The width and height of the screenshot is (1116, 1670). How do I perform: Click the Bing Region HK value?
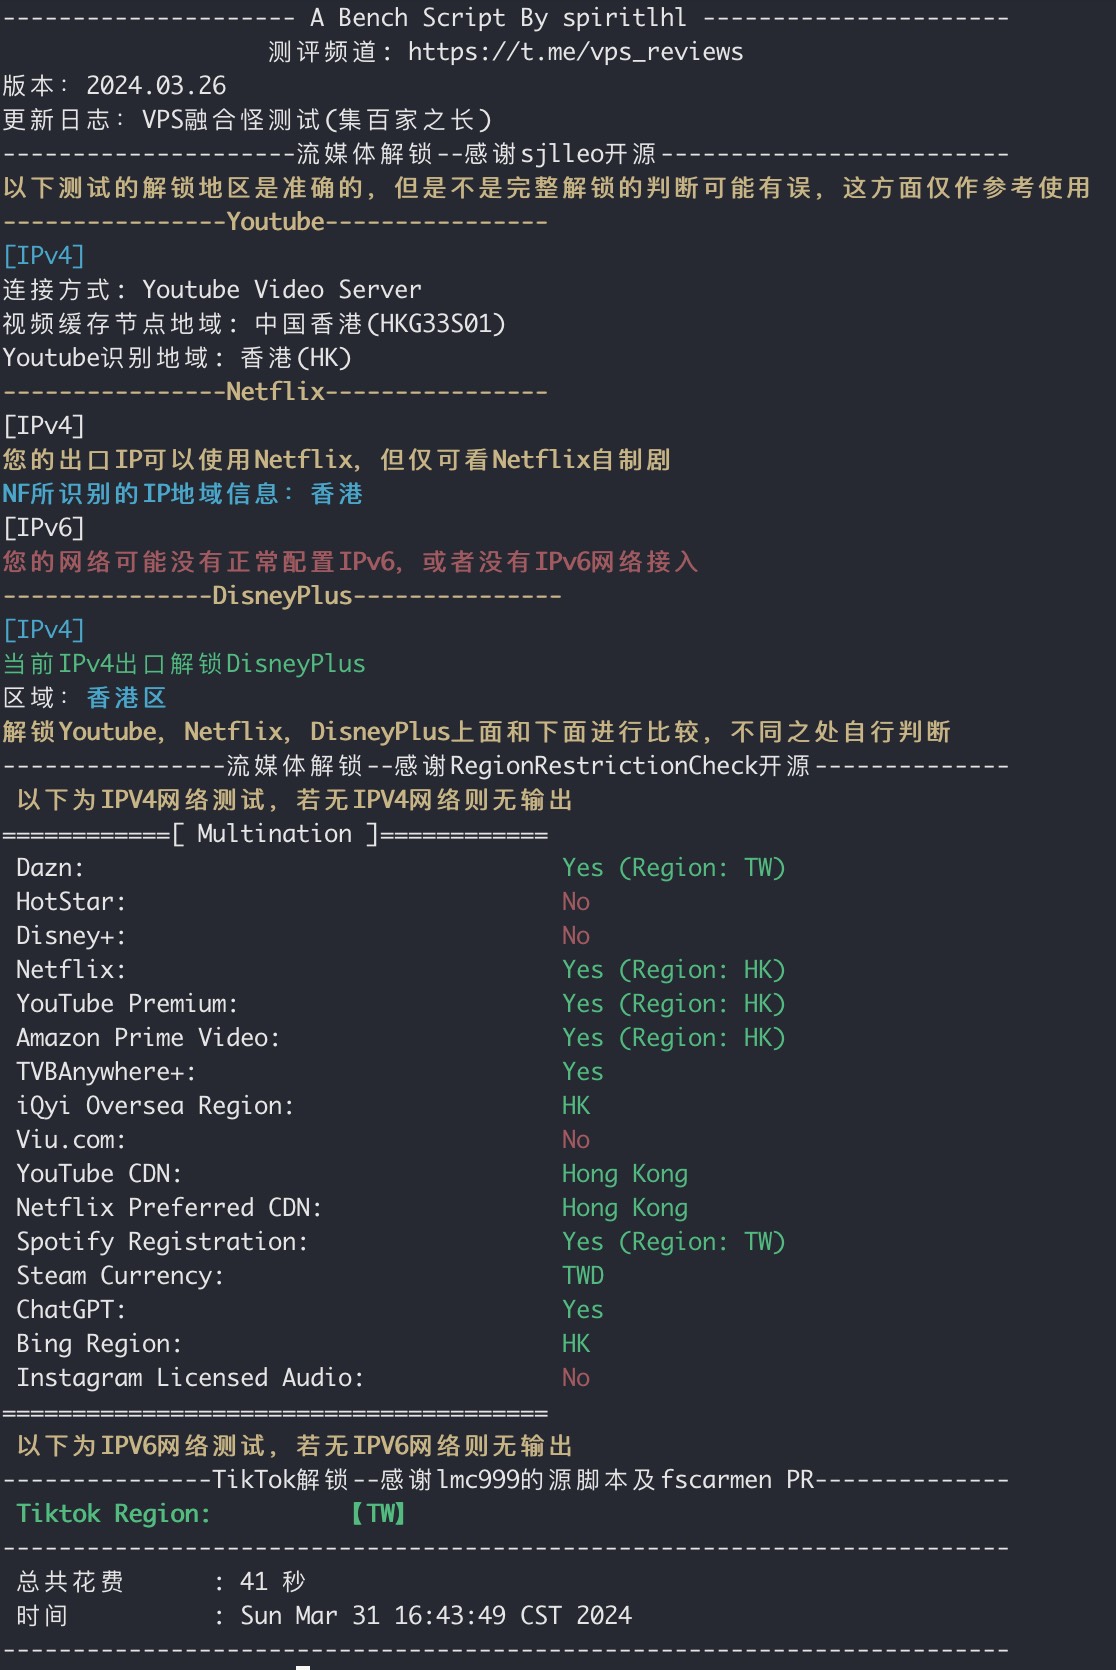pos(576,1344)
